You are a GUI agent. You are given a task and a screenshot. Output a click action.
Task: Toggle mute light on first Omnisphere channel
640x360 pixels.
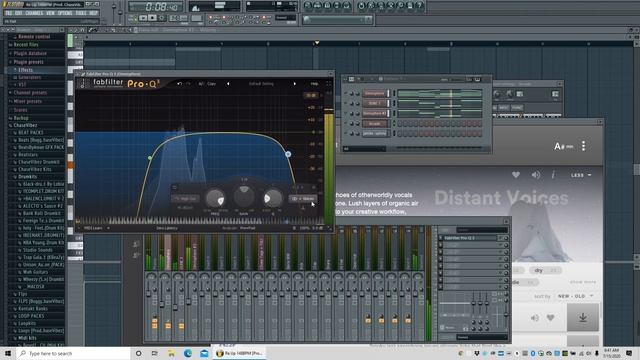point(346,93)
